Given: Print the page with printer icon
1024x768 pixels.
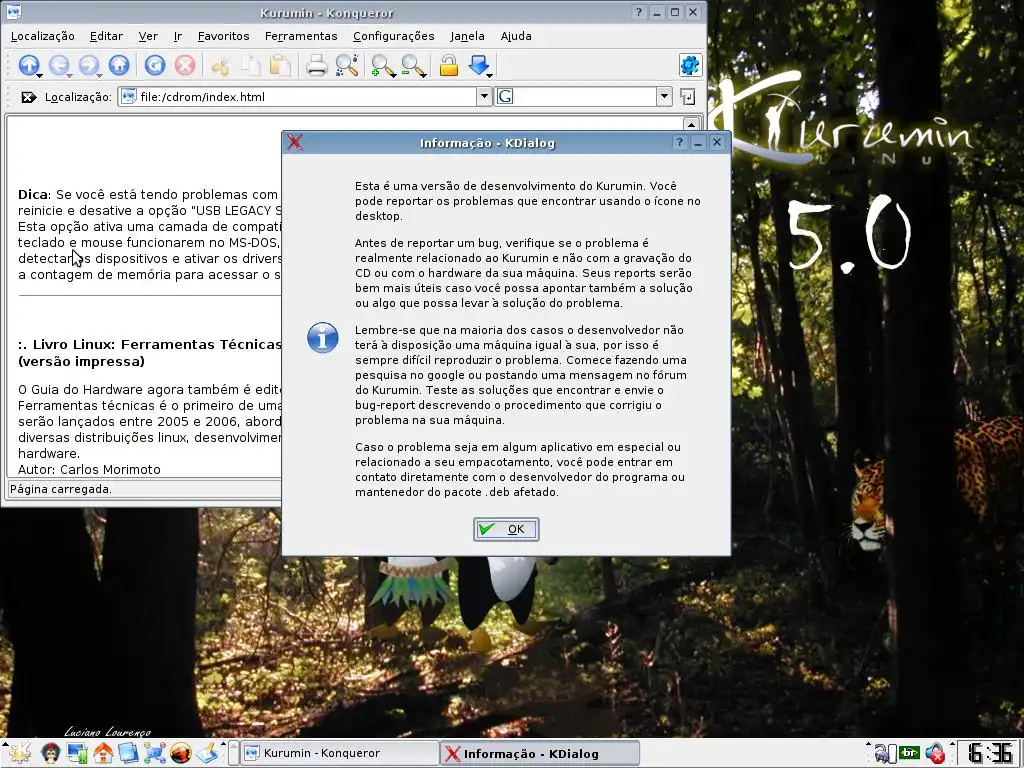Looking at the screenshot, I should coord(317,65).
